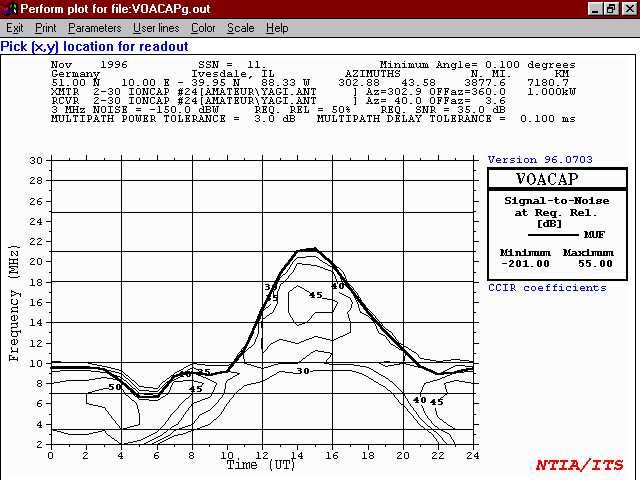640x480 pixels.
Task: Open the Exit menu
Action: (x=15, y=28)
